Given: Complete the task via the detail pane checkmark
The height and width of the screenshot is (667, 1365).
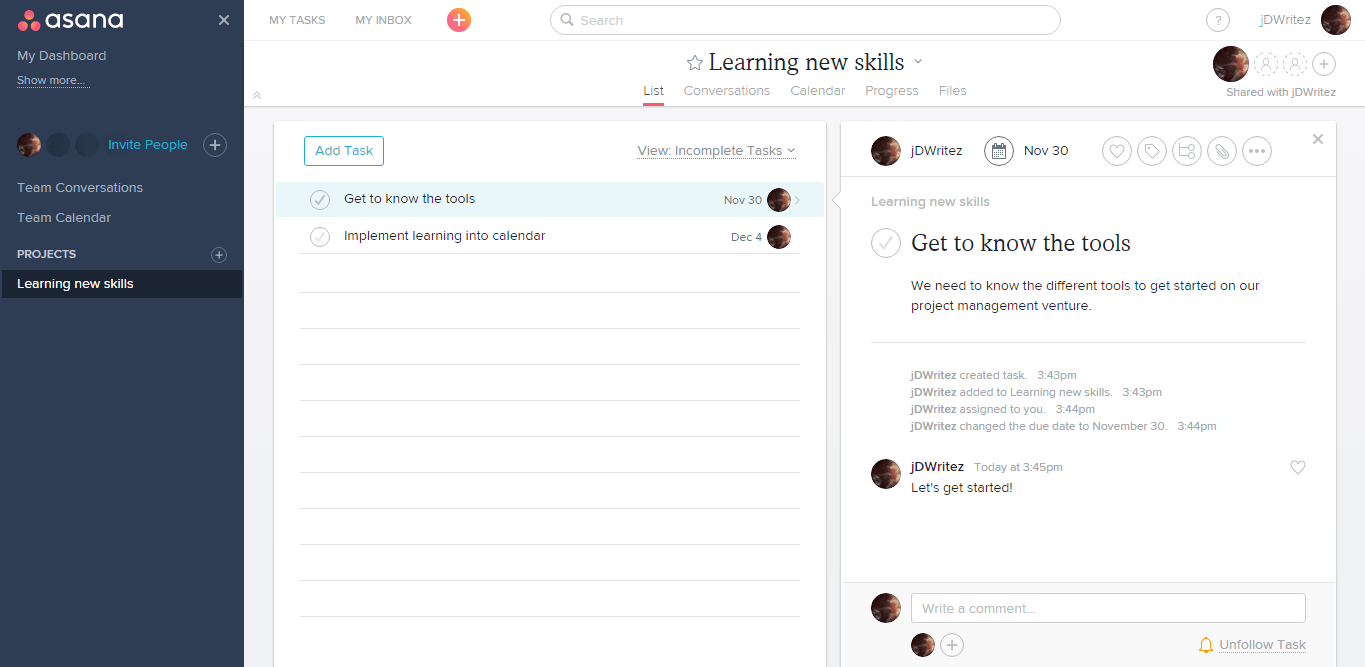Looking at the screenshot, I should pos(886,243).
